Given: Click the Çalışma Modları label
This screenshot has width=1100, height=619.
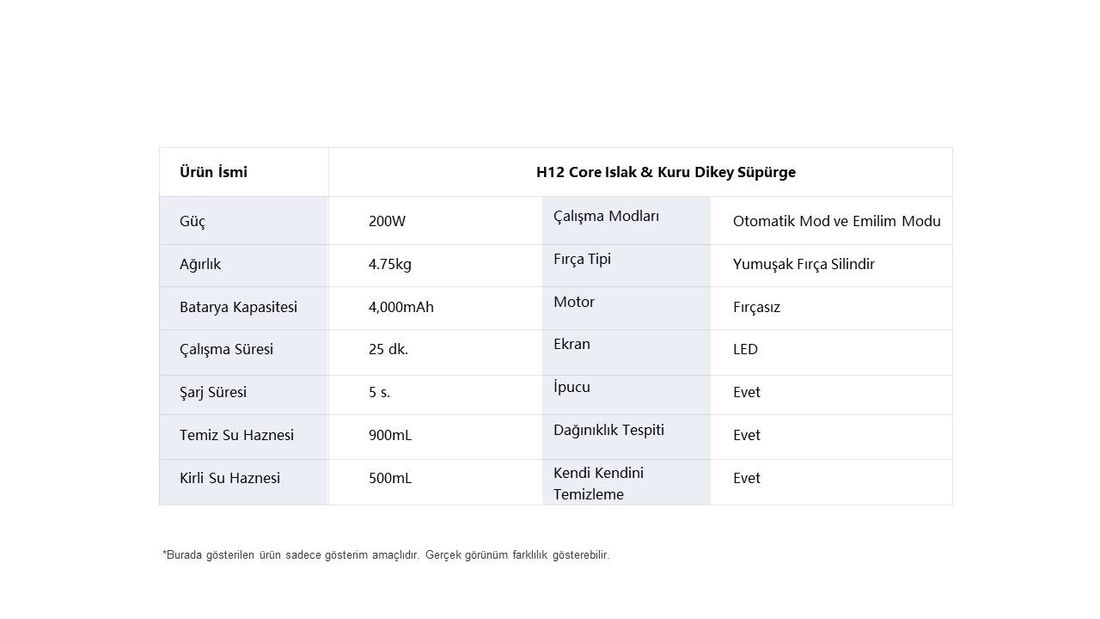Looking at the screenshot, I should pos(606,216).
